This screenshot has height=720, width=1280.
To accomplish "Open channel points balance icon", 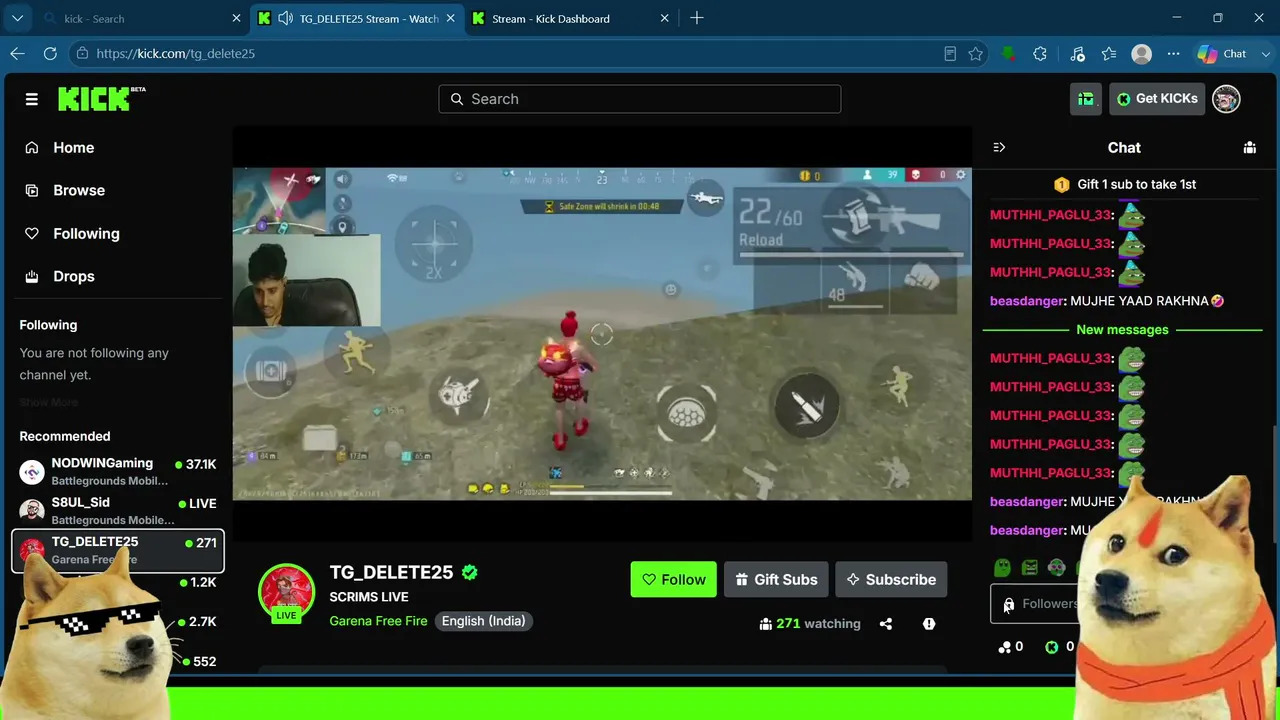I will (1004, 647).
